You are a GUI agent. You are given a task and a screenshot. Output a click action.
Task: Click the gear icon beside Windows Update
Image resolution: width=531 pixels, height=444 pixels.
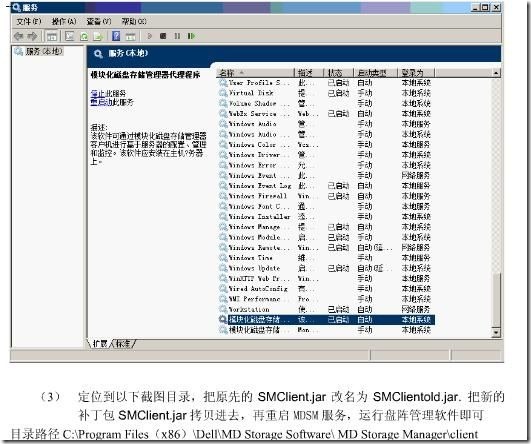pyautogui.click(x=223, y=268)
